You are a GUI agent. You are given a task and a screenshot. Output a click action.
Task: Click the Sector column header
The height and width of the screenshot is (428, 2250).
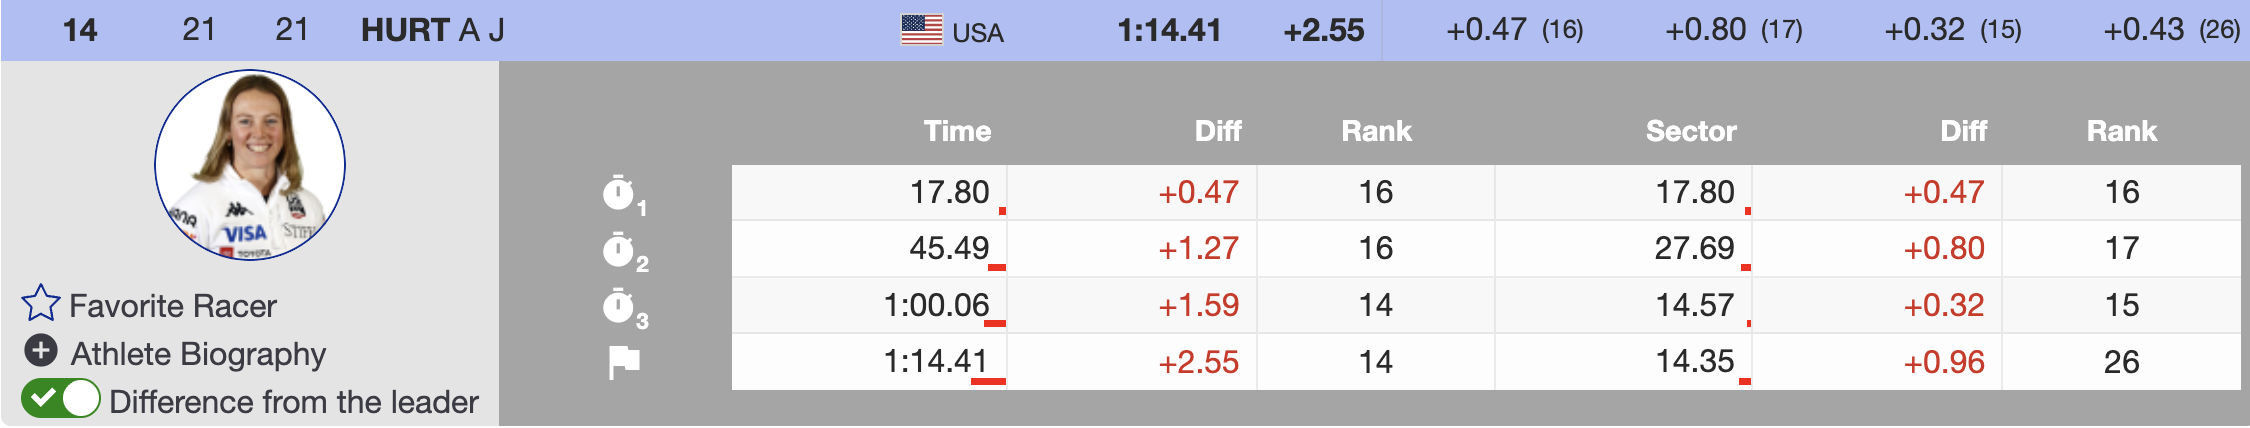[1691, 131]
